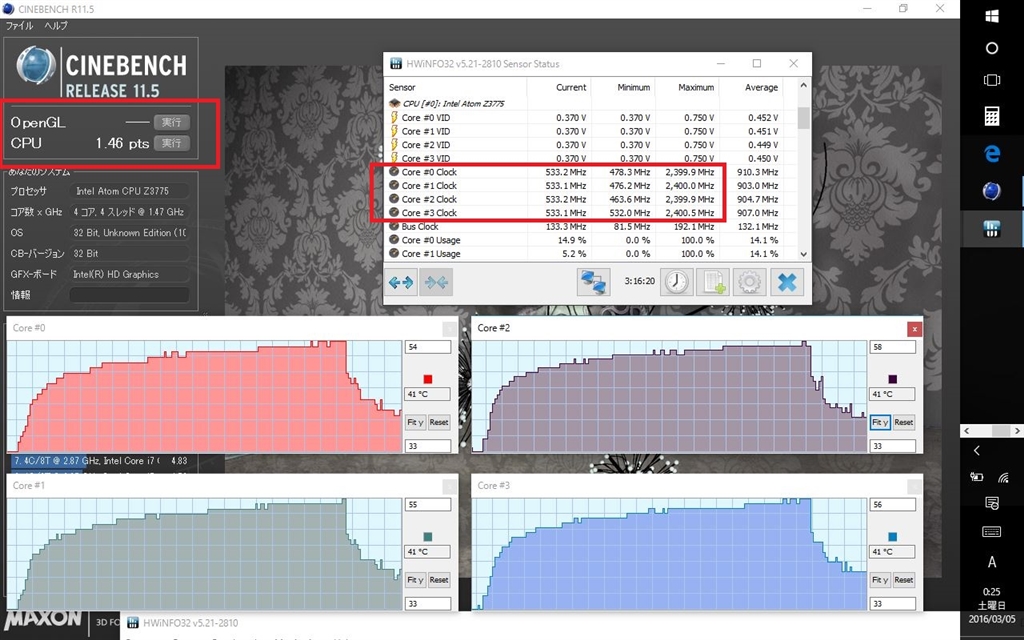Viewport: 1024px width, 640px height.
Task: Switch to Cinebench taskbar icon
Action: coord(991,191)
